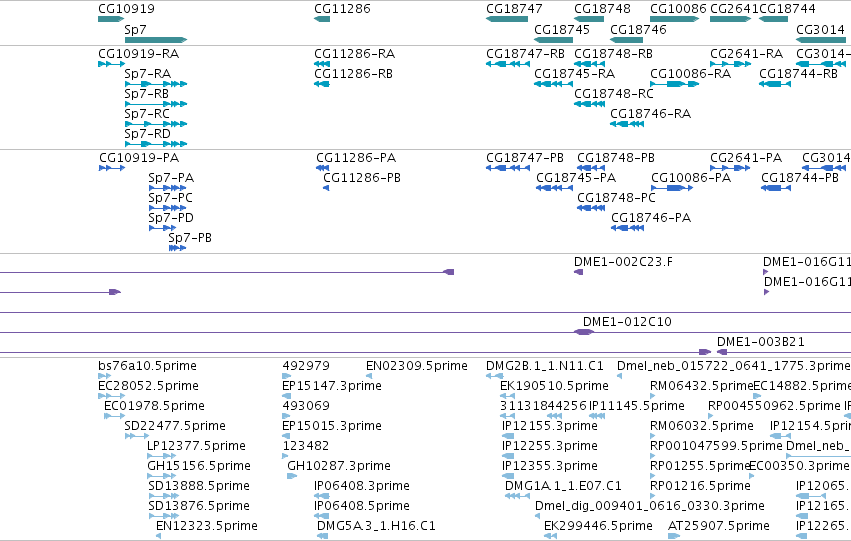Screen dimensions: 851x541
Task: Select EST EP15147.3prime
Action: pos(332,386)
